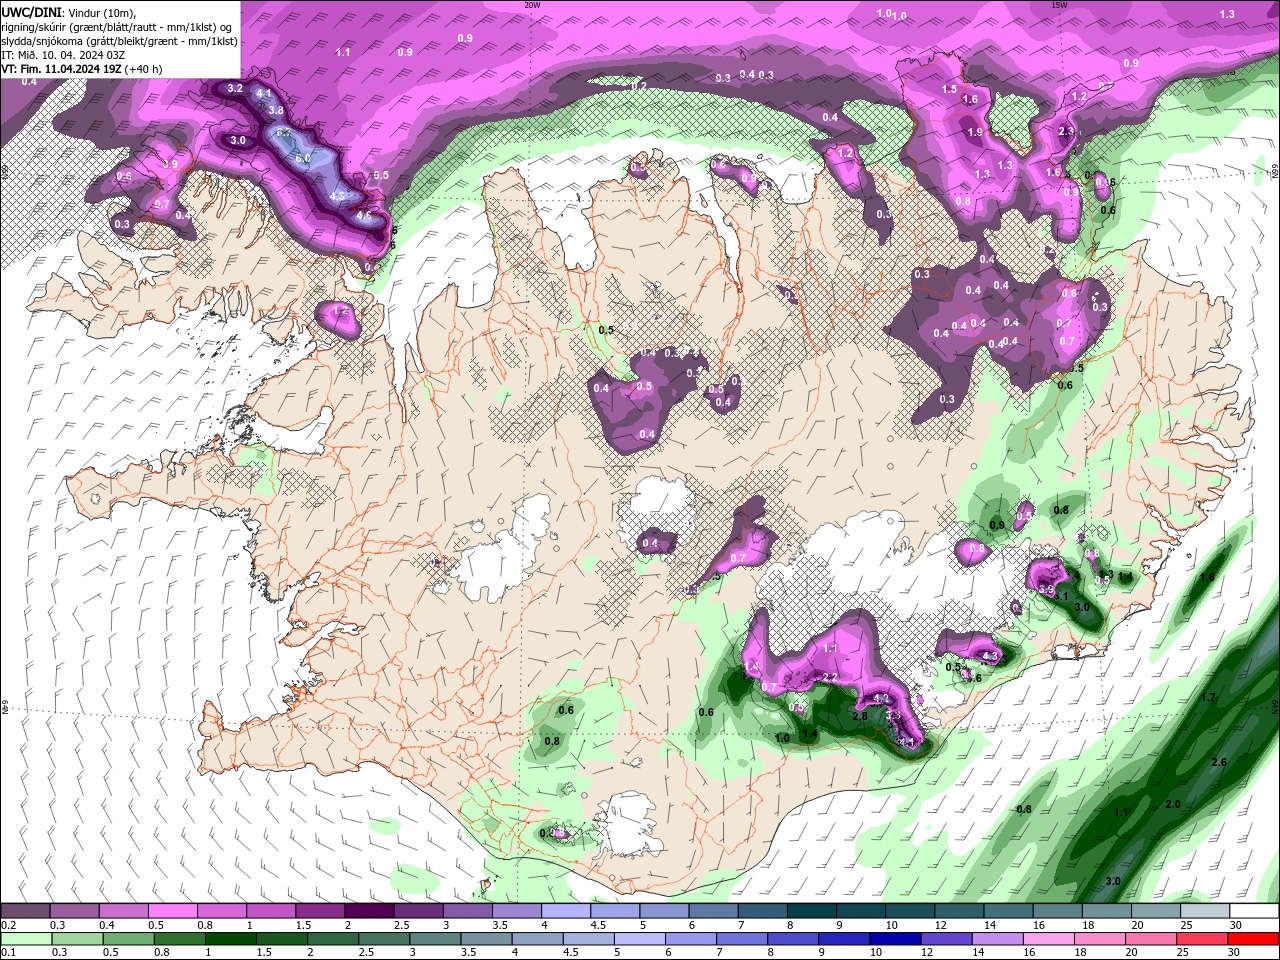Click the -0.8 value offshore south-east
1280x960 pixels.
[1023, 809]
